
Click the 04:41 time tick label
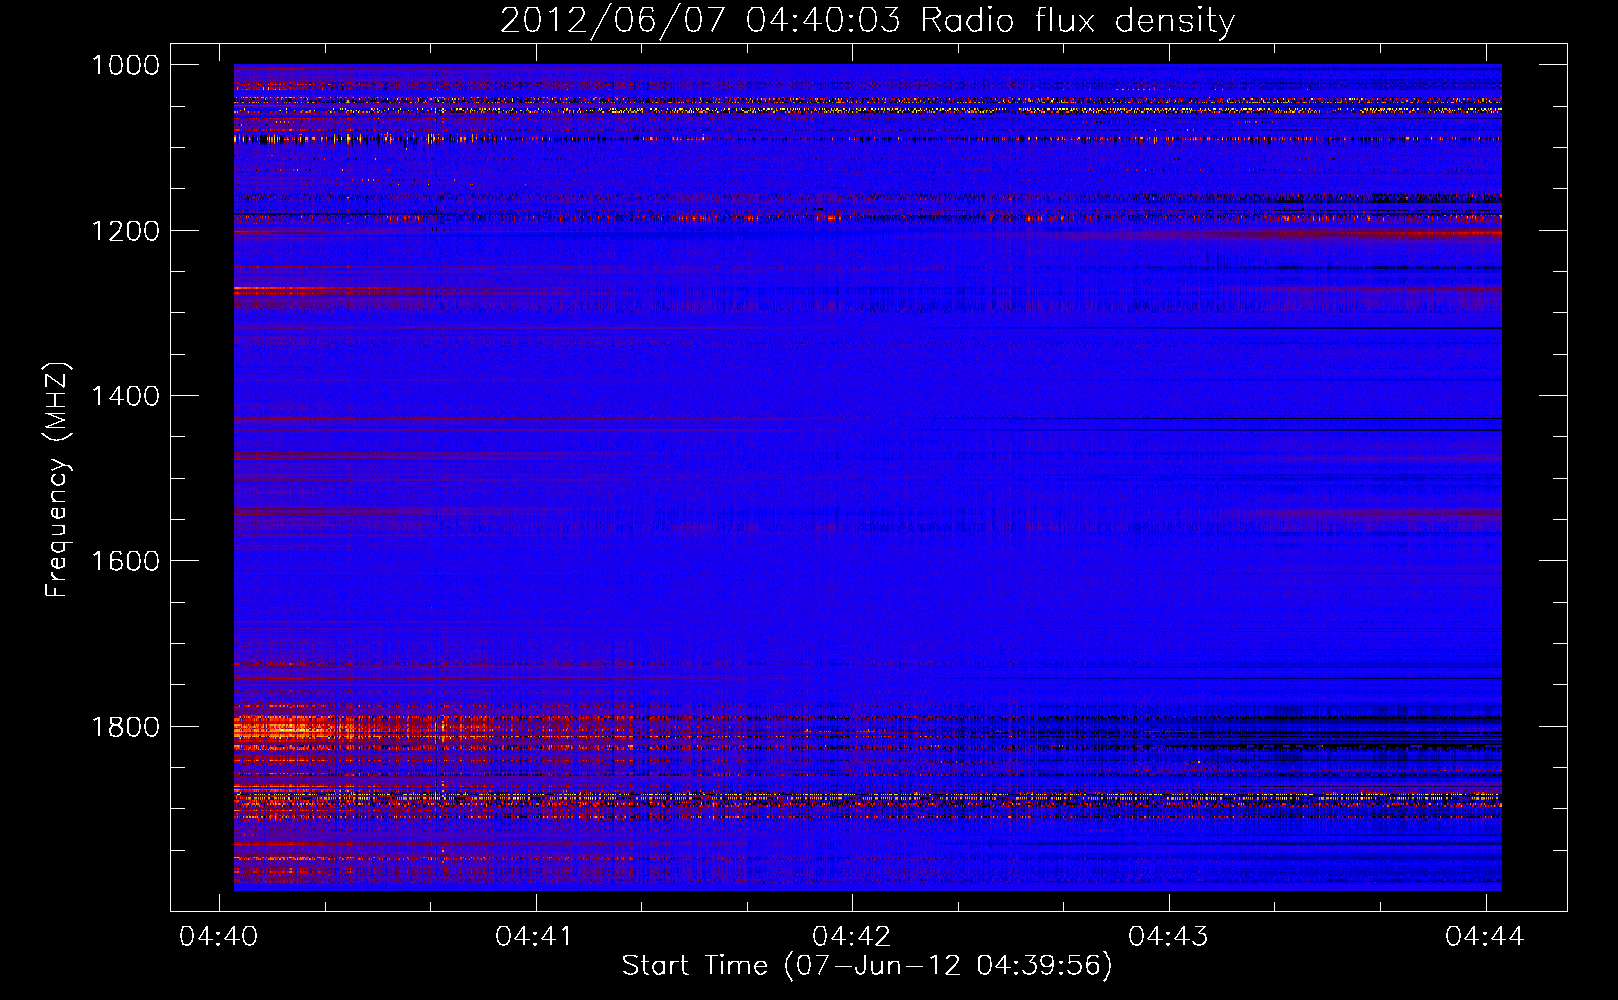tap(535, 936)
